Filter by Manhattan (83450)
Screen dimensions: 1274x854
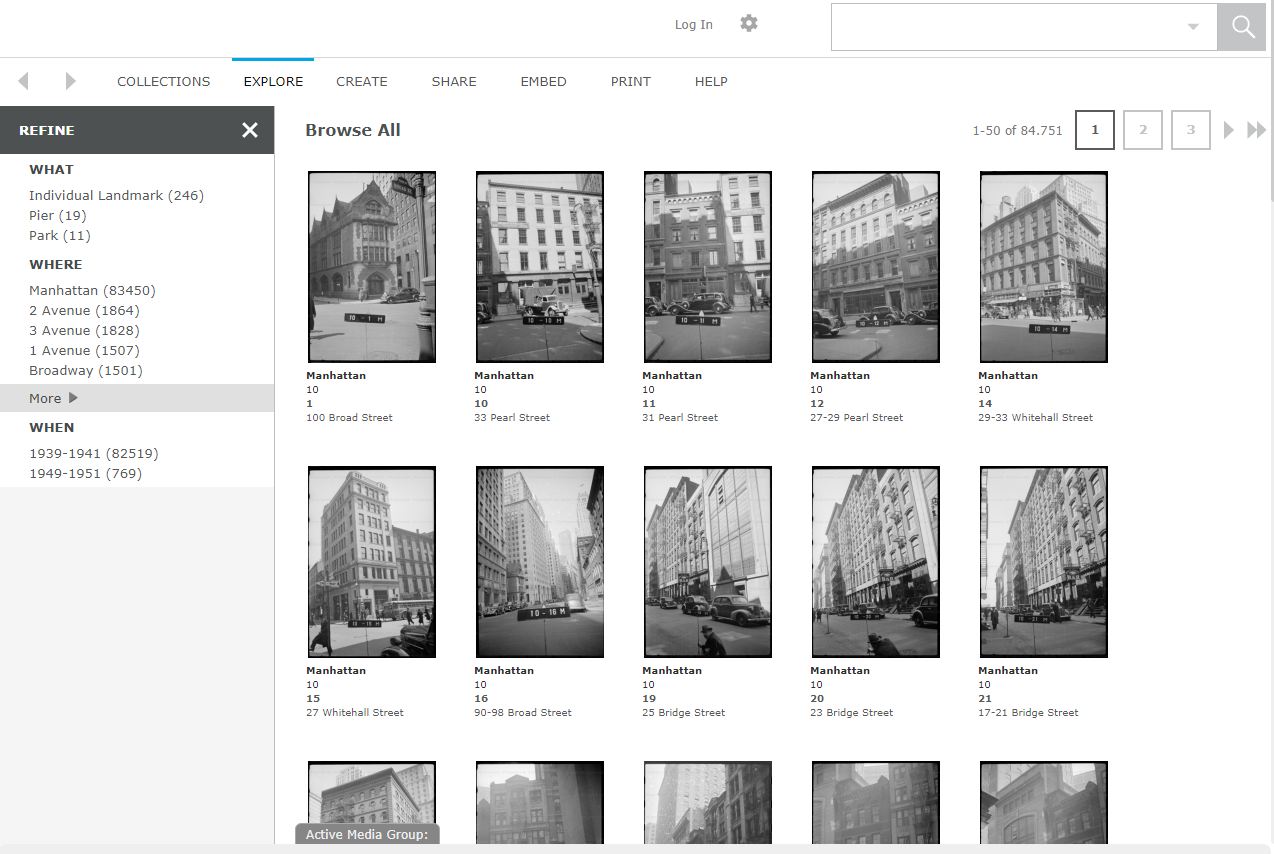coord(92,291)
